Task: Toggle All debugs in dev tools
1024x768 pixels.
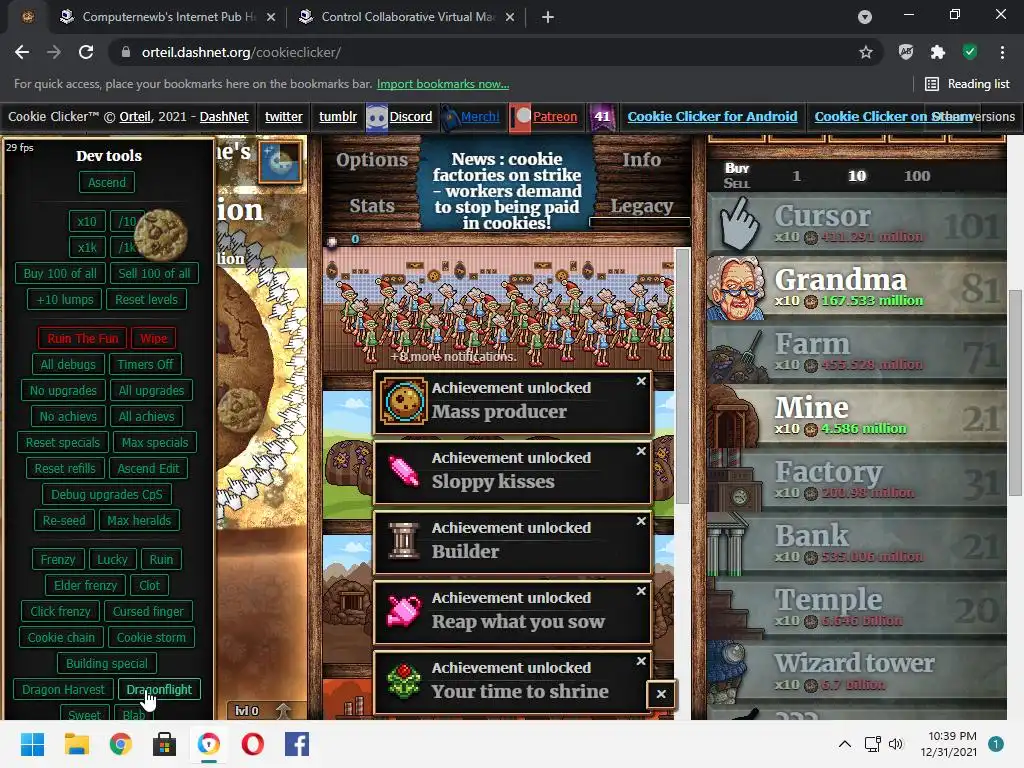Action: [x=68, y=364]
